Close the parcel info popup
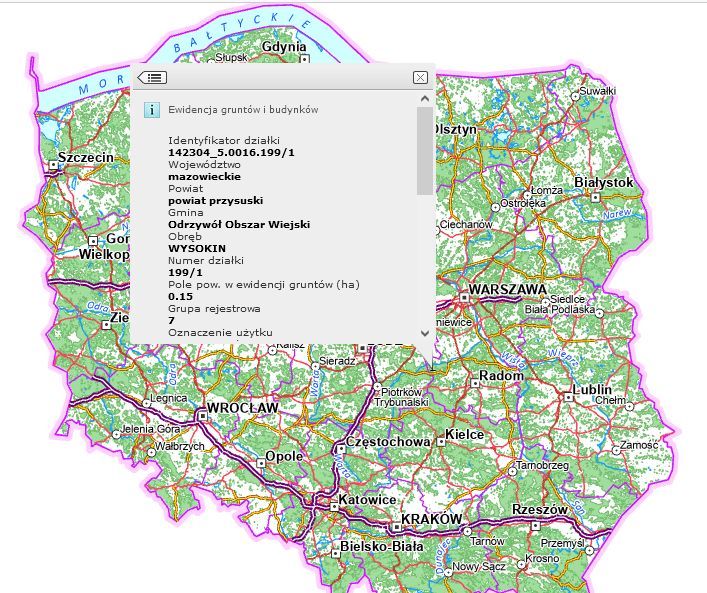This screenshot has height=593, width=707. click(x=420, y=78)
